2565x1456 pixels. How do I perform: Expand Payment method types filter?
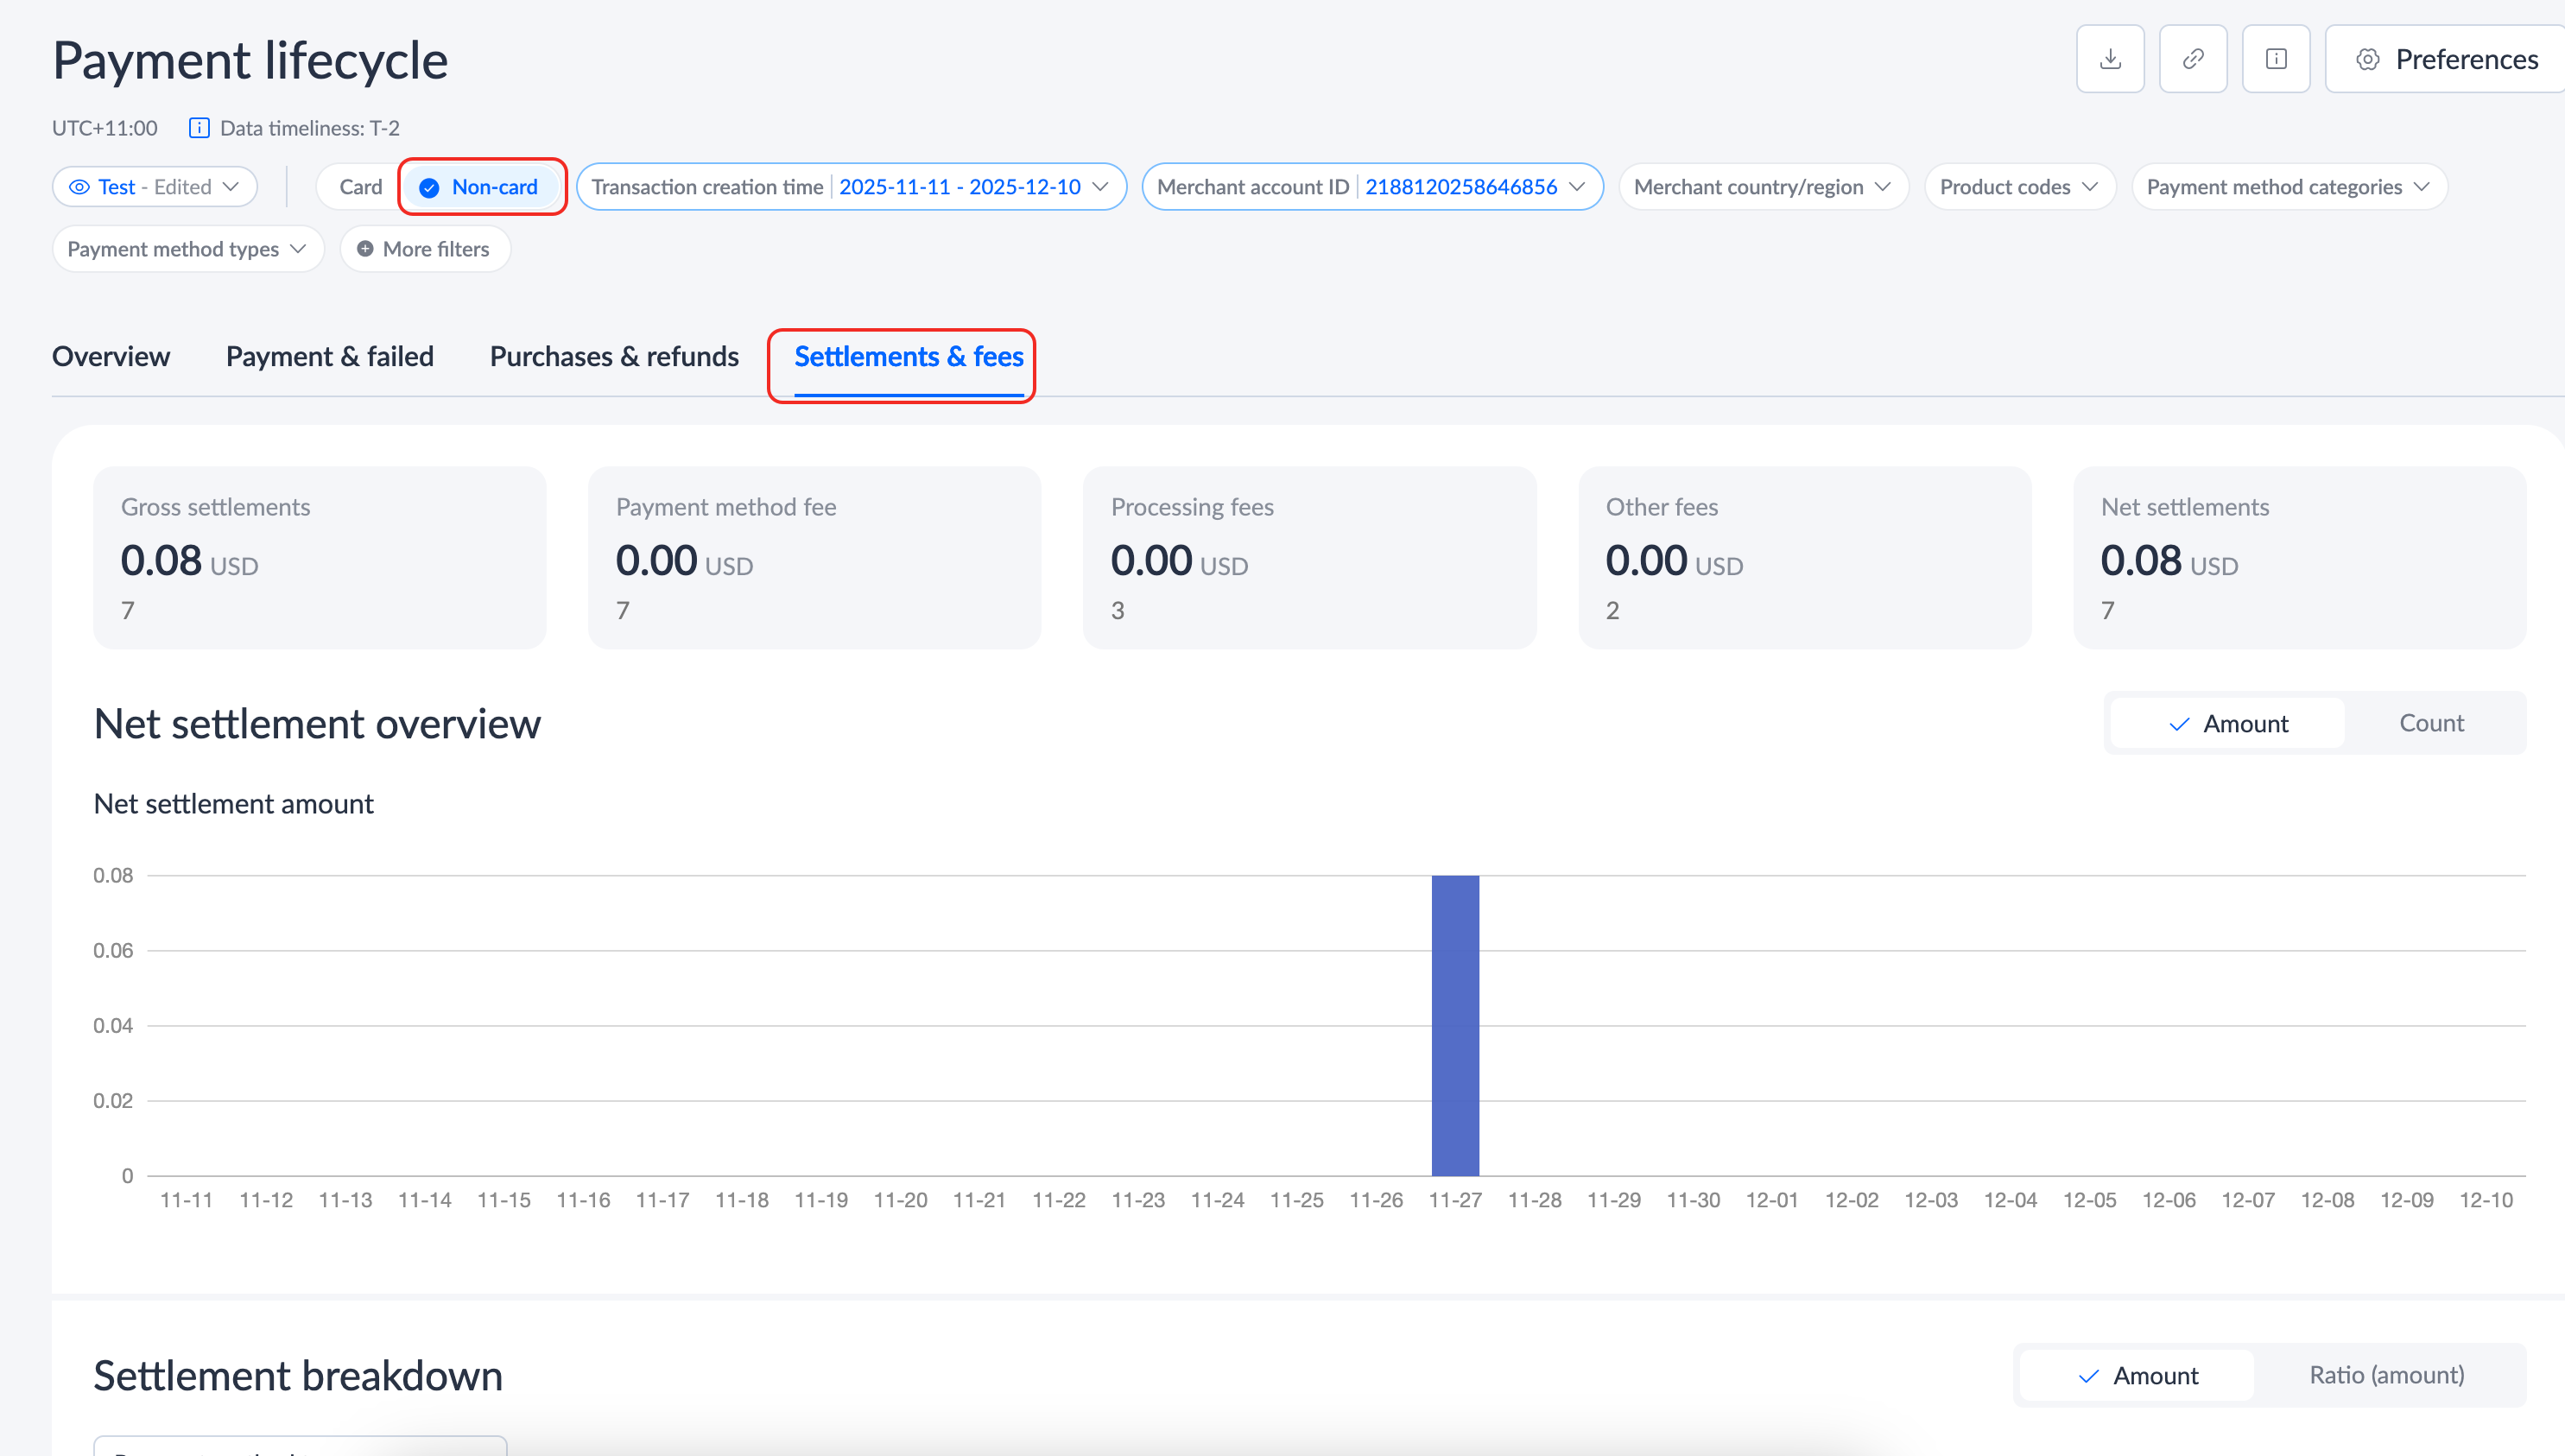(187, 249)
